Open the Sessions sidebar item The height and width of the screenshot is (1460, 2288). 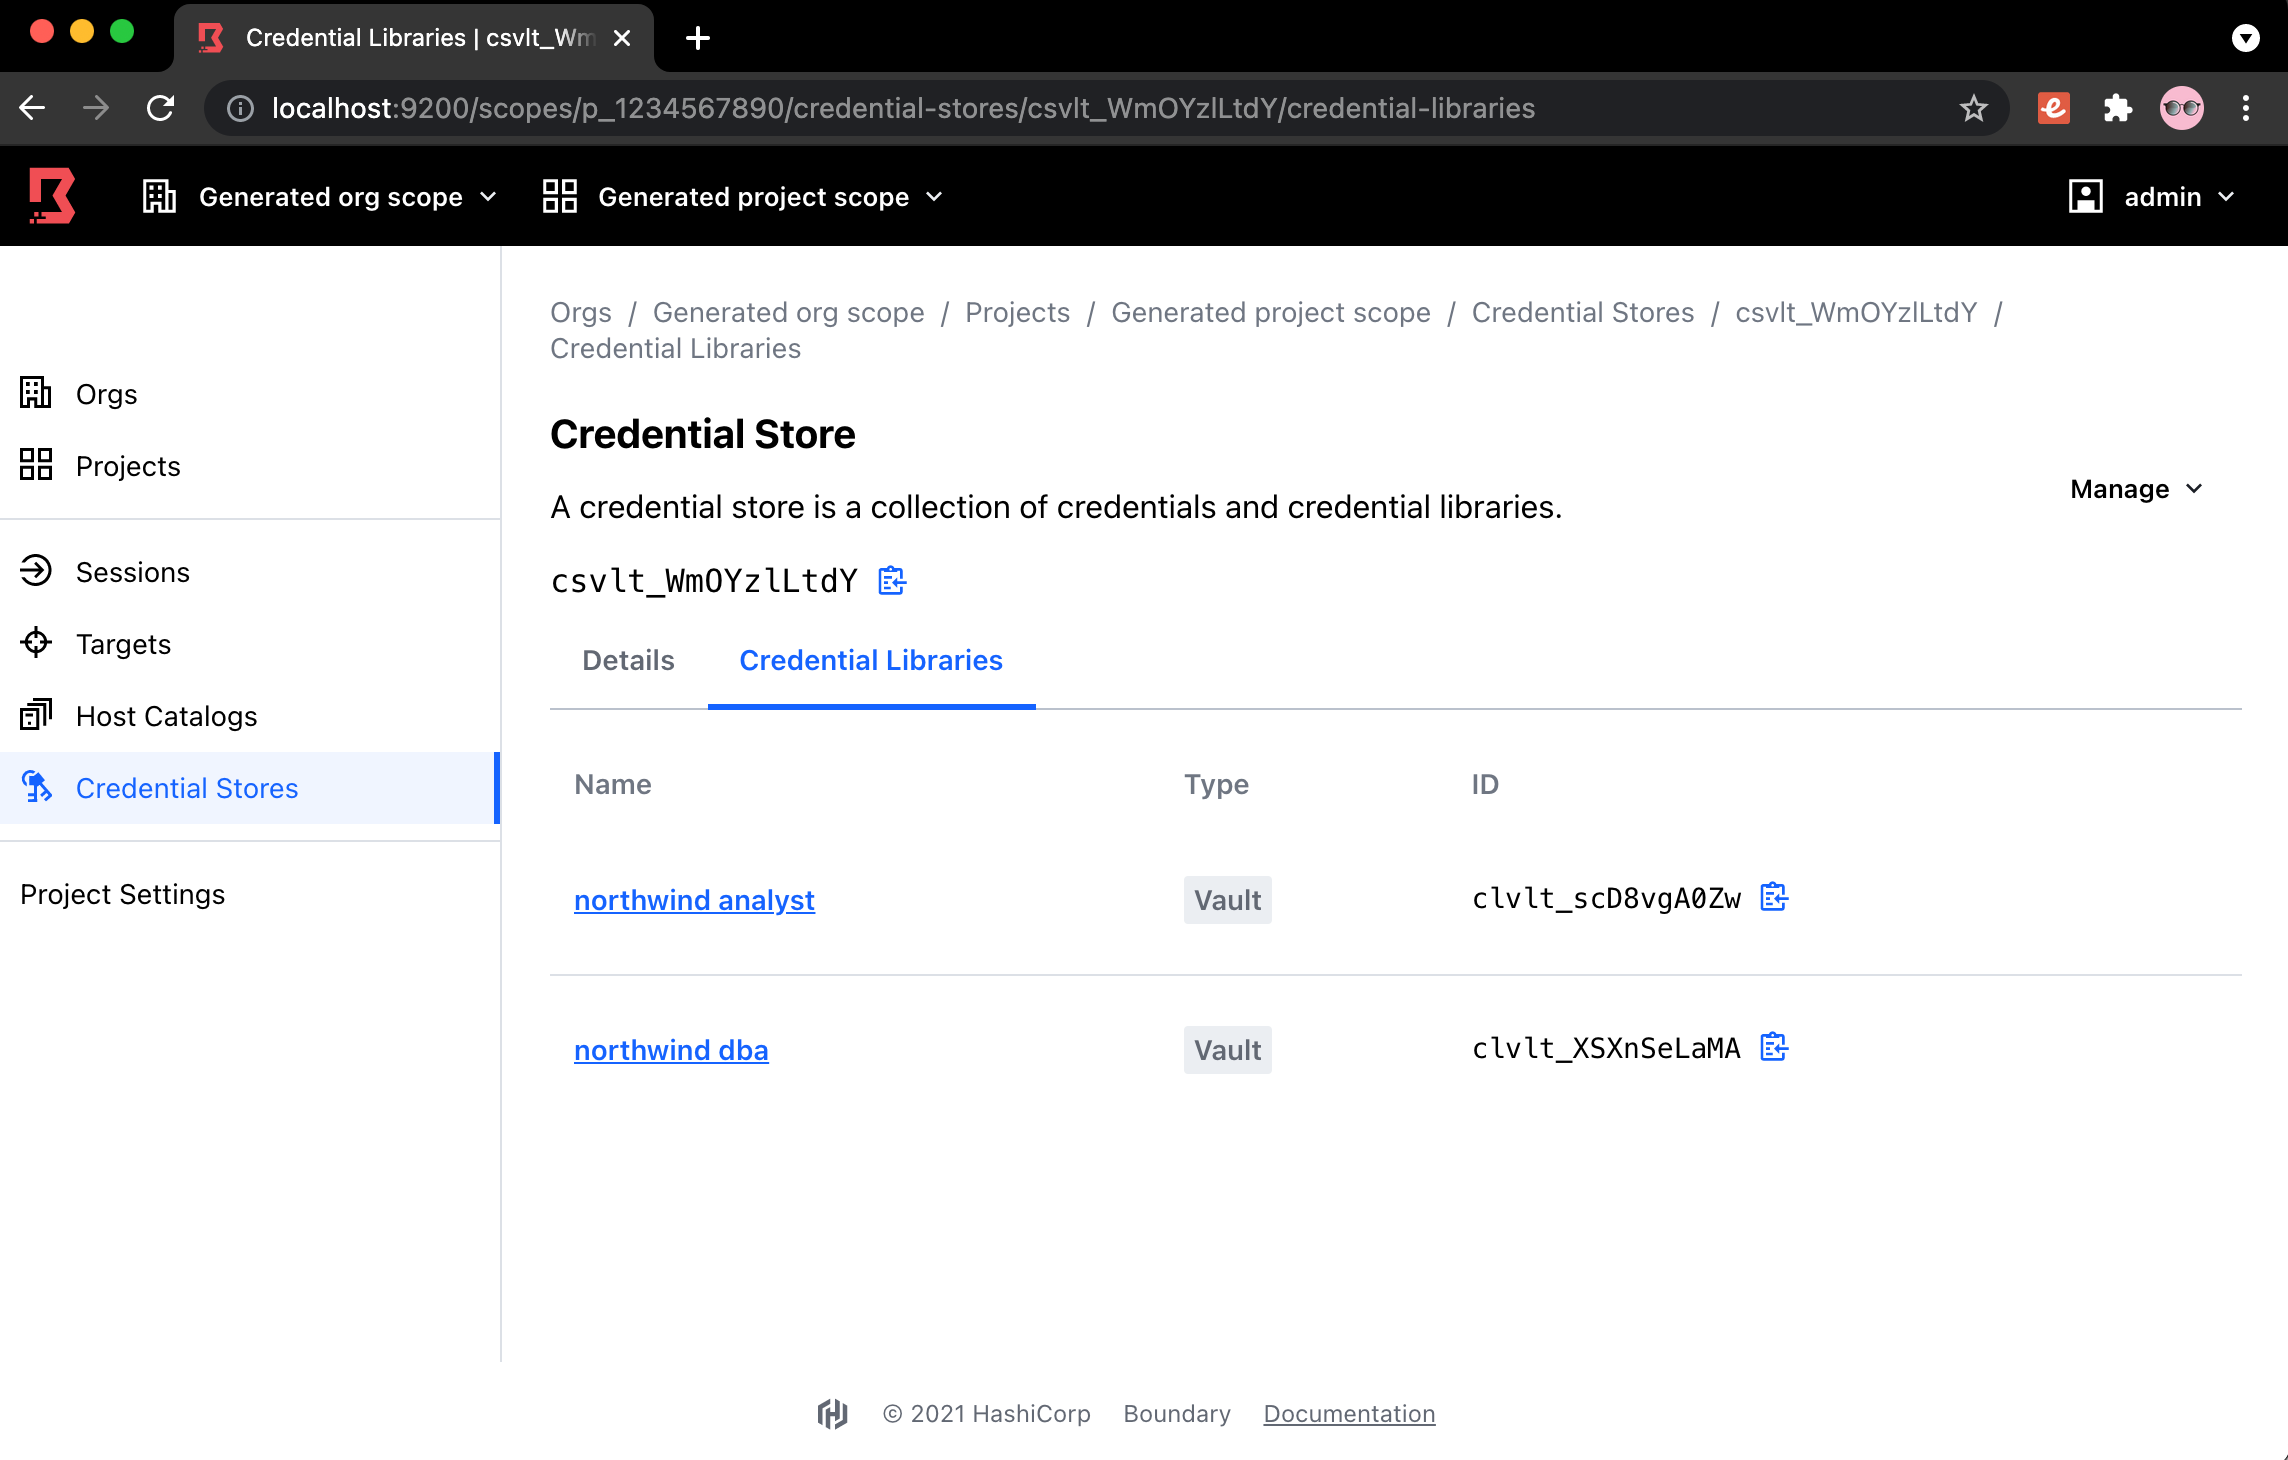coord(132,571)
